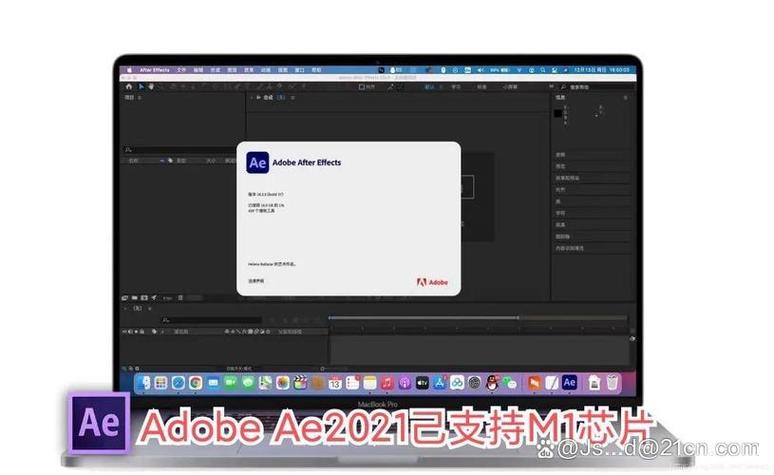Open Launchpad from the dock

161,383
